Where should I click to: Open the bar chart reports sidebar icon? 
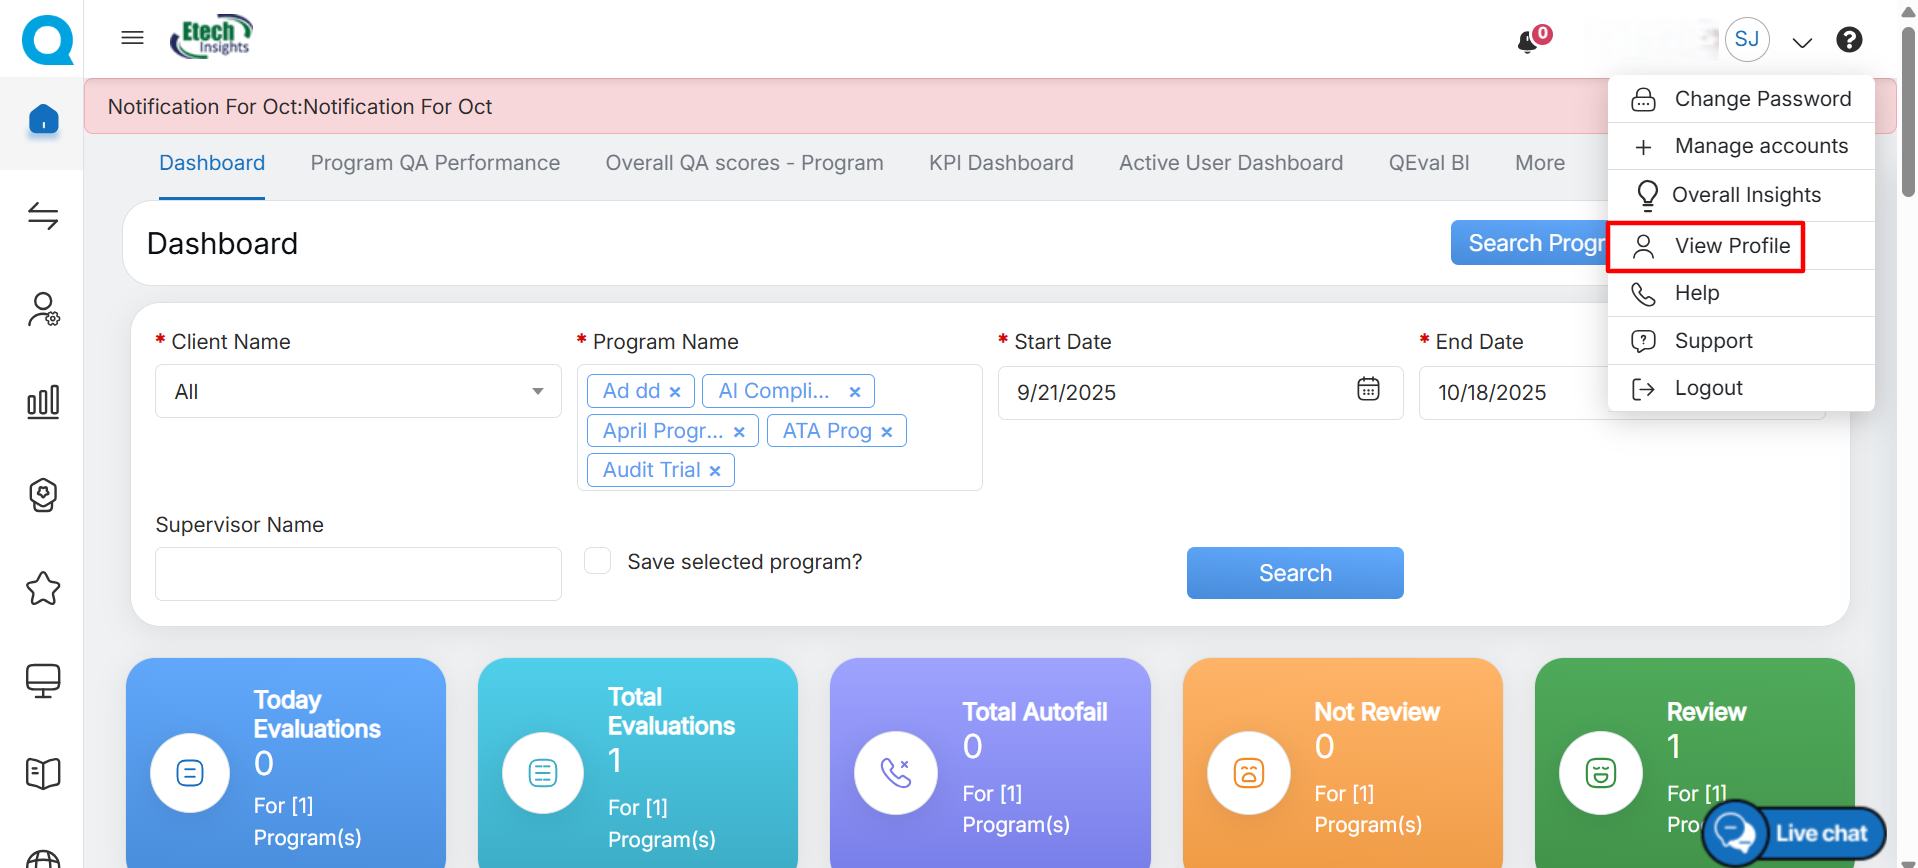pyautogui.click(x=43, y=402)
